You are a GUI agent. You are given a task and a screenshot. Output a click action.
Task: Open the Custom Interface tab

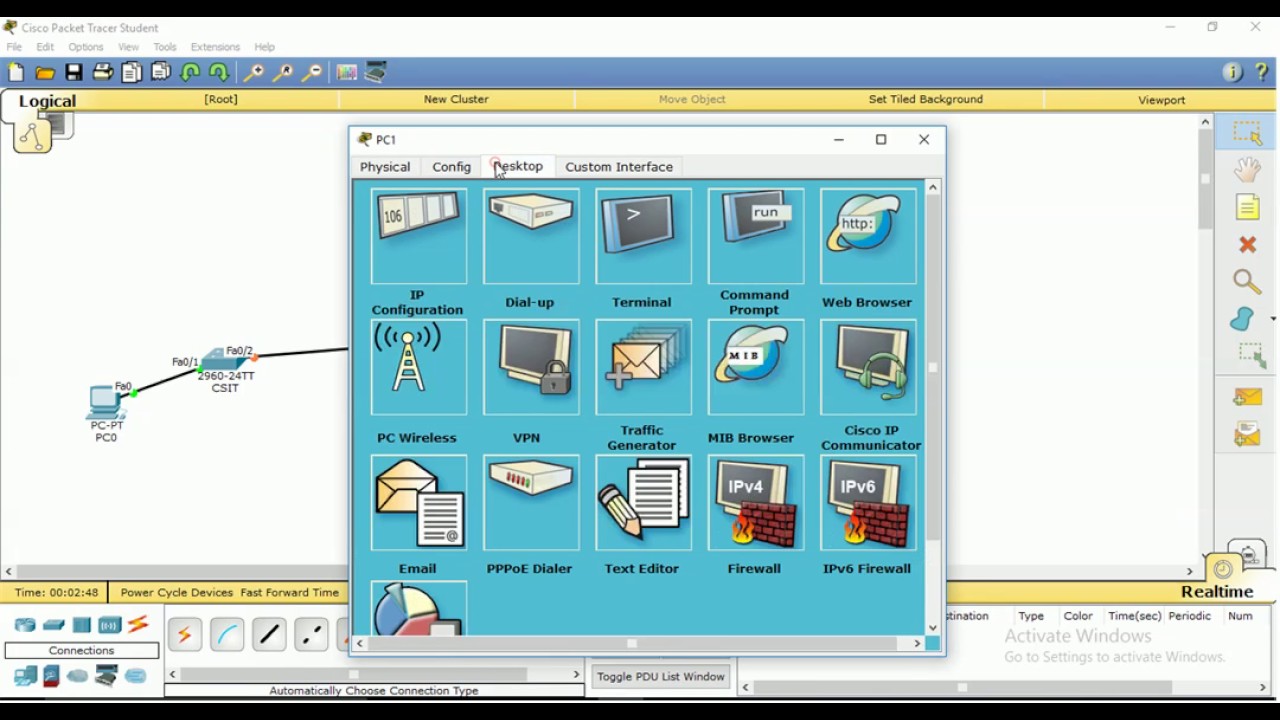[619, 167]
